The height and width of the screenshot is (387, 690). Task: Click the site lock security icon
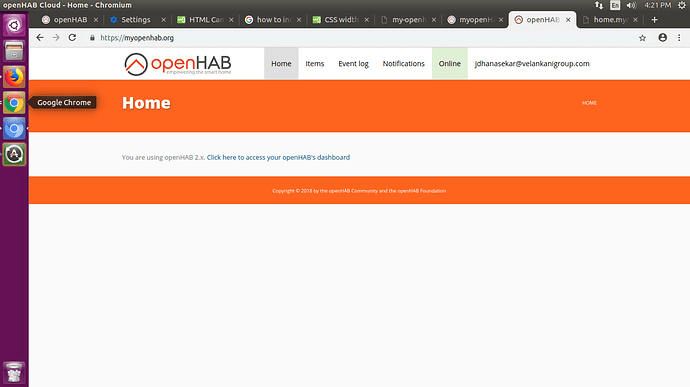tap(92, 38)
